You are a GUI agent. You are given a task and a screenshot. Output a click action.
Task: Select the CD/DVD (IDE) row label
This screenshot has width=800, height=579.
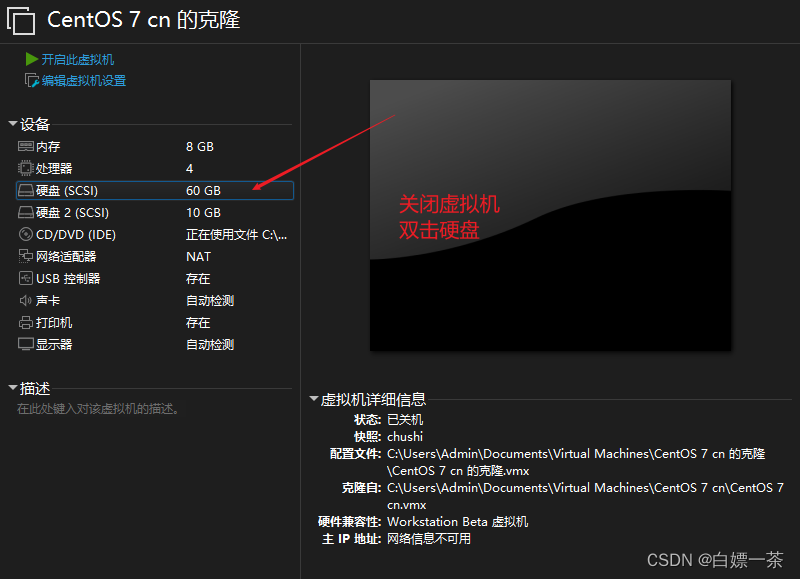click(x=76, y=234)
